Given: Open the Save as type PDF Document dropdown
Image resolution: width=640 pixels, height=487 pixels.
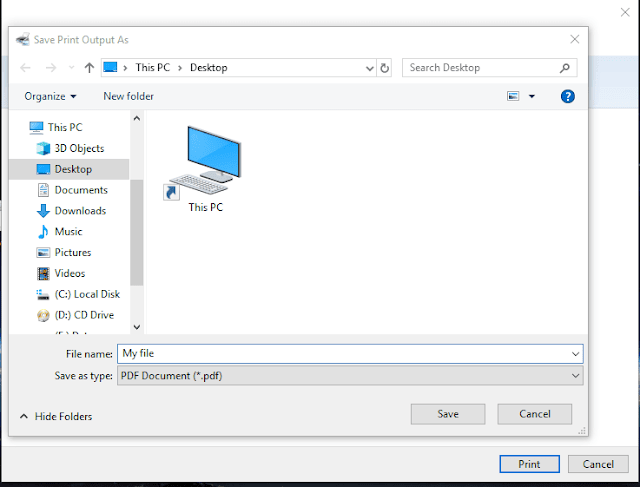Looking at the screenshot, I should 350,376.
